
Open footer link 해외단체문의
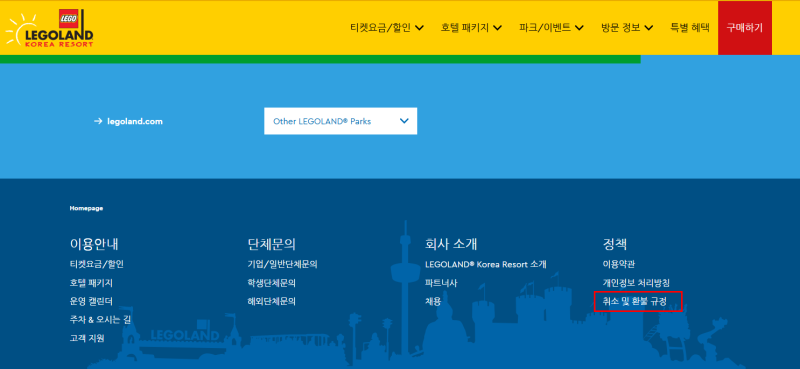(271, 301)
